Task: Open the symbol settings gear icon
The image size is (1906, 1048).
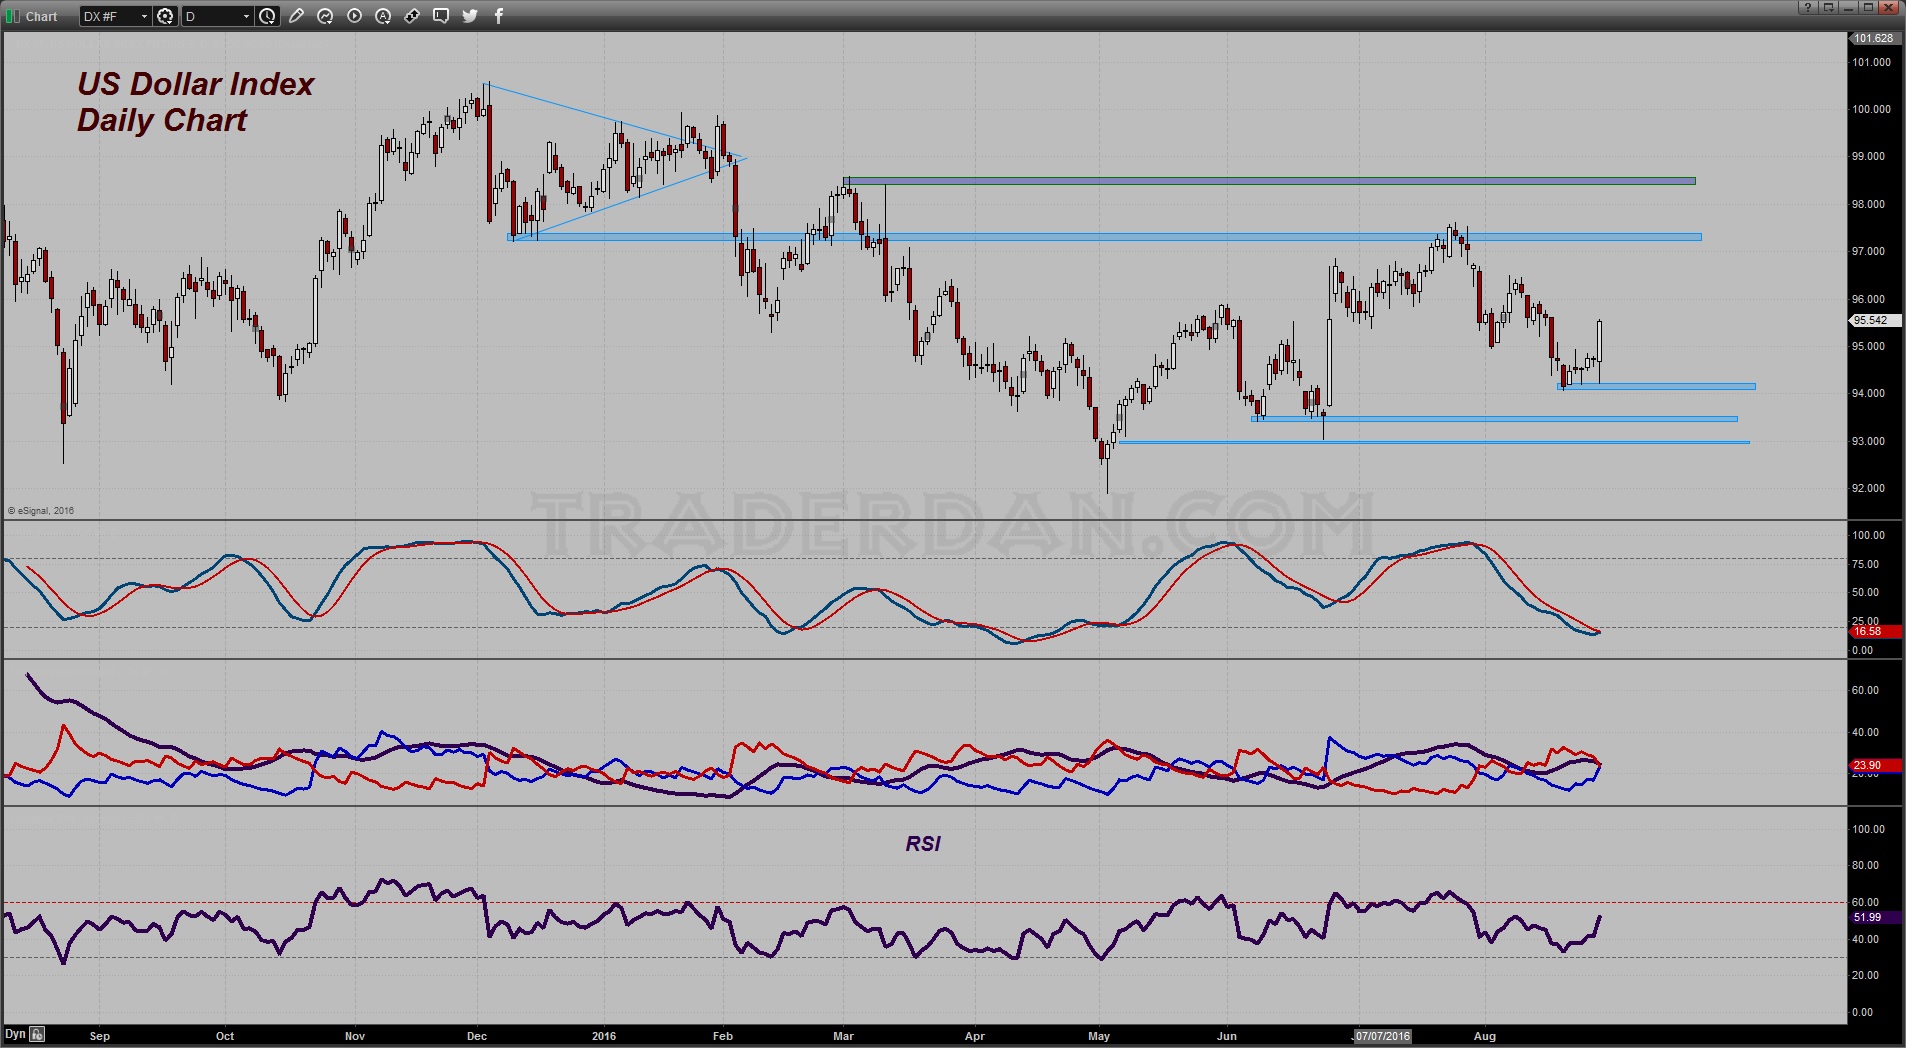Action: [x=165, y=16]
